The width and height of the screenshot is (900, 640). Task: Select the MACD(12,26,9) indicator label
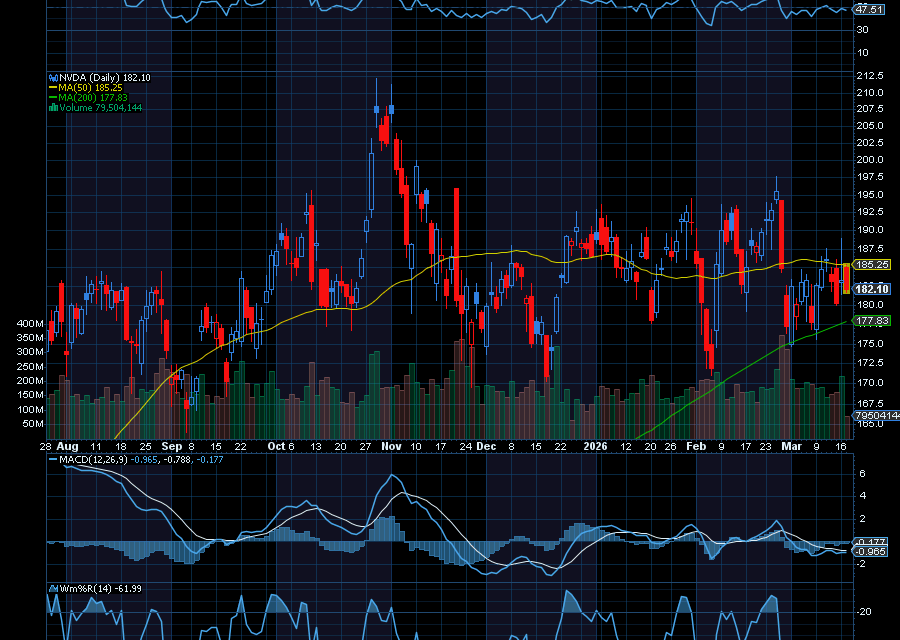[x=96, y=459]
